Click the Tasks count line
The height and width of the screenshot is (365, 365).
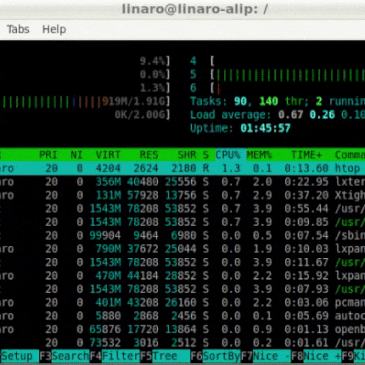[x=277, y=101]
